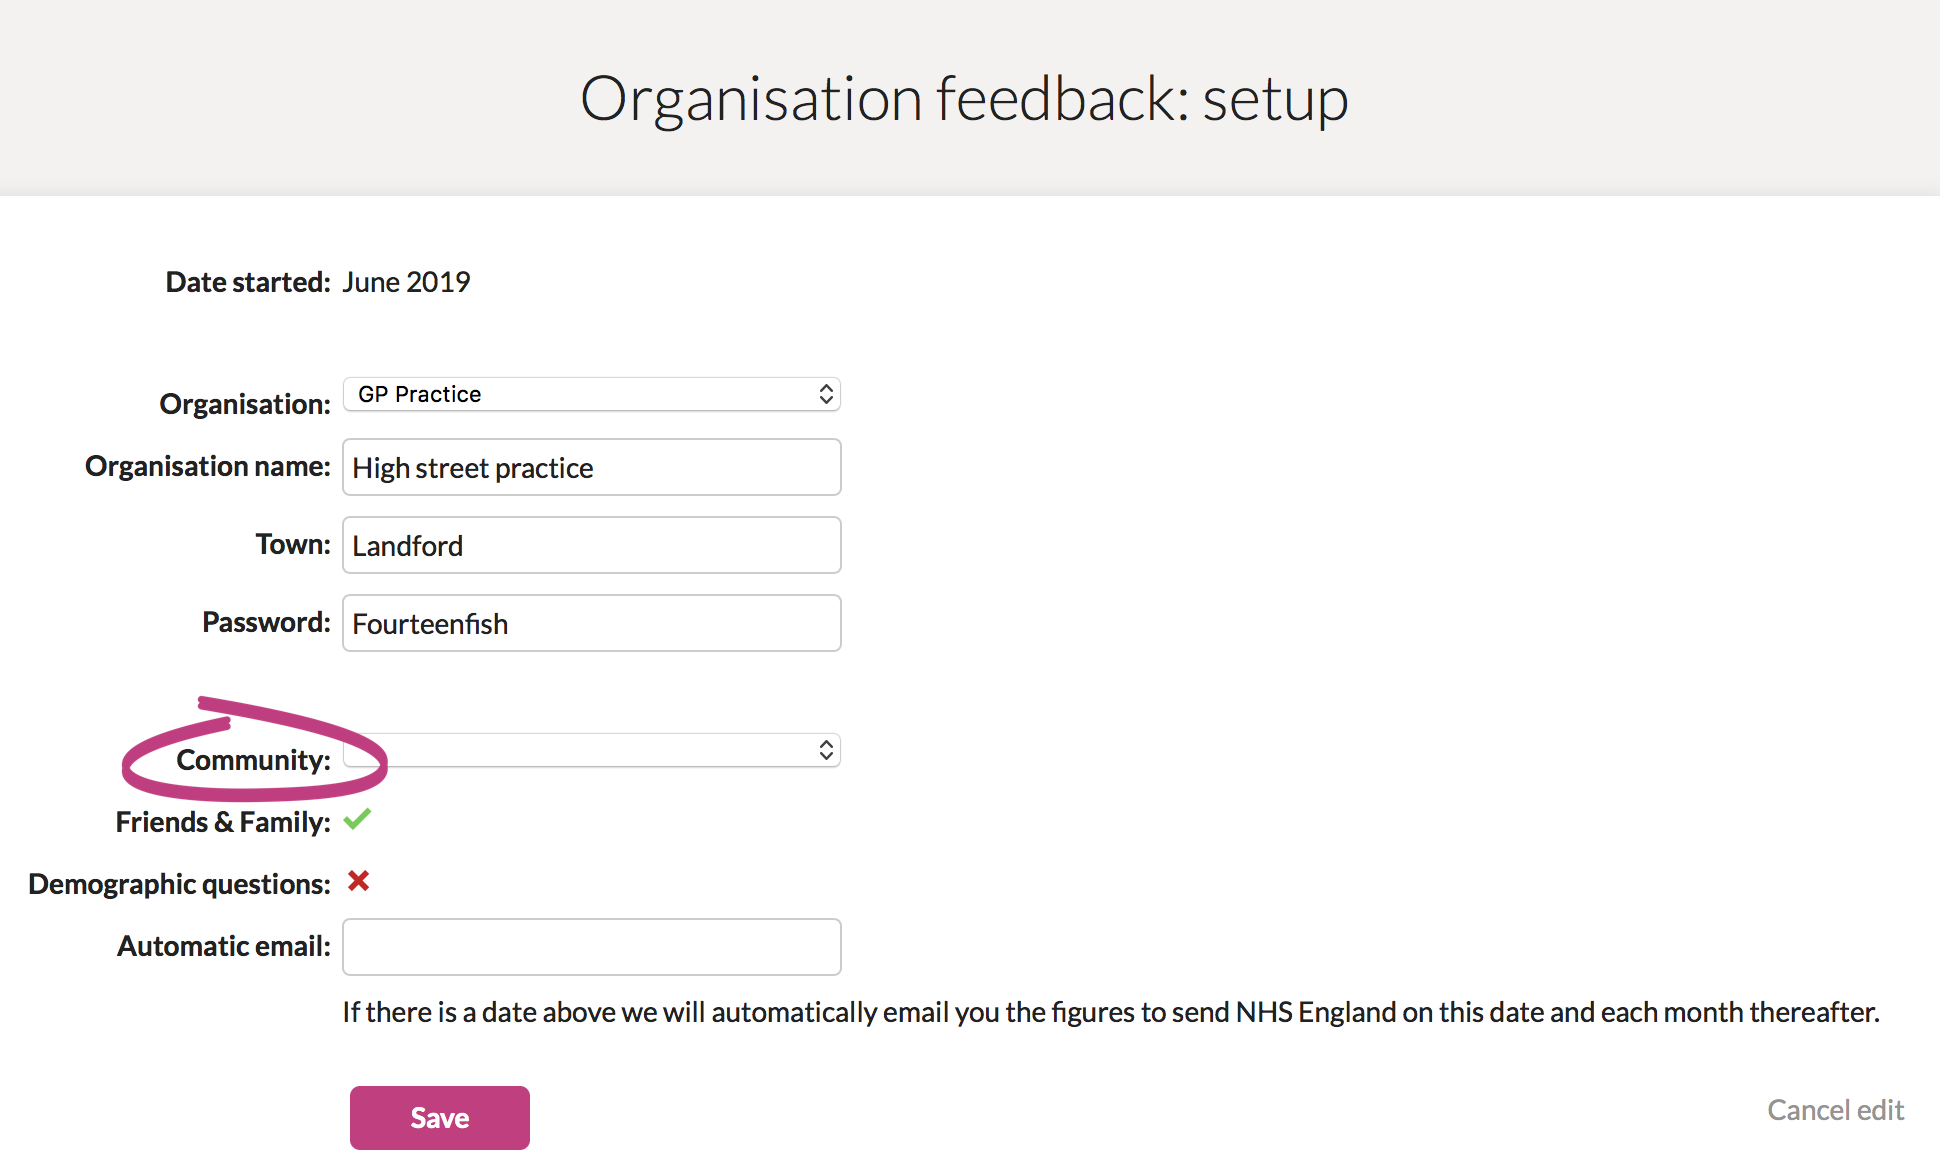The height and width of the screenshot is (1176, 1940).
Task: Click the Cancel edit link
Action: 1835,1110
